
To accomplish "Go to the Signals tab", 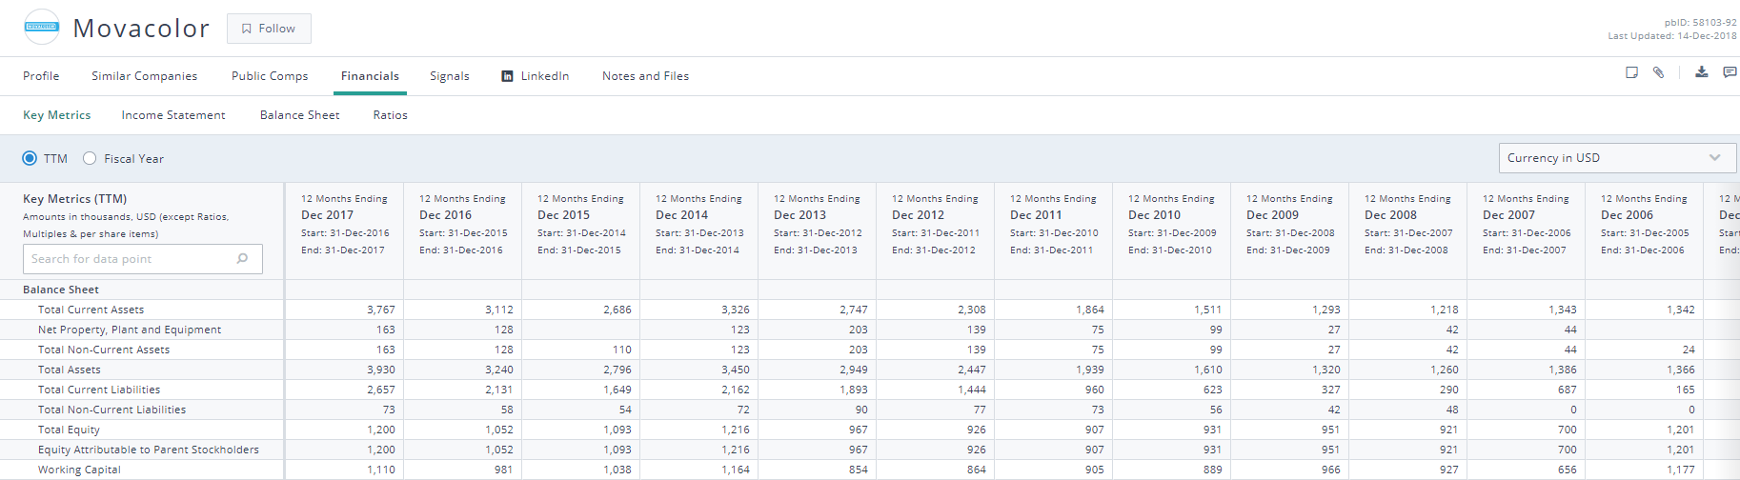I will point(449,76).
